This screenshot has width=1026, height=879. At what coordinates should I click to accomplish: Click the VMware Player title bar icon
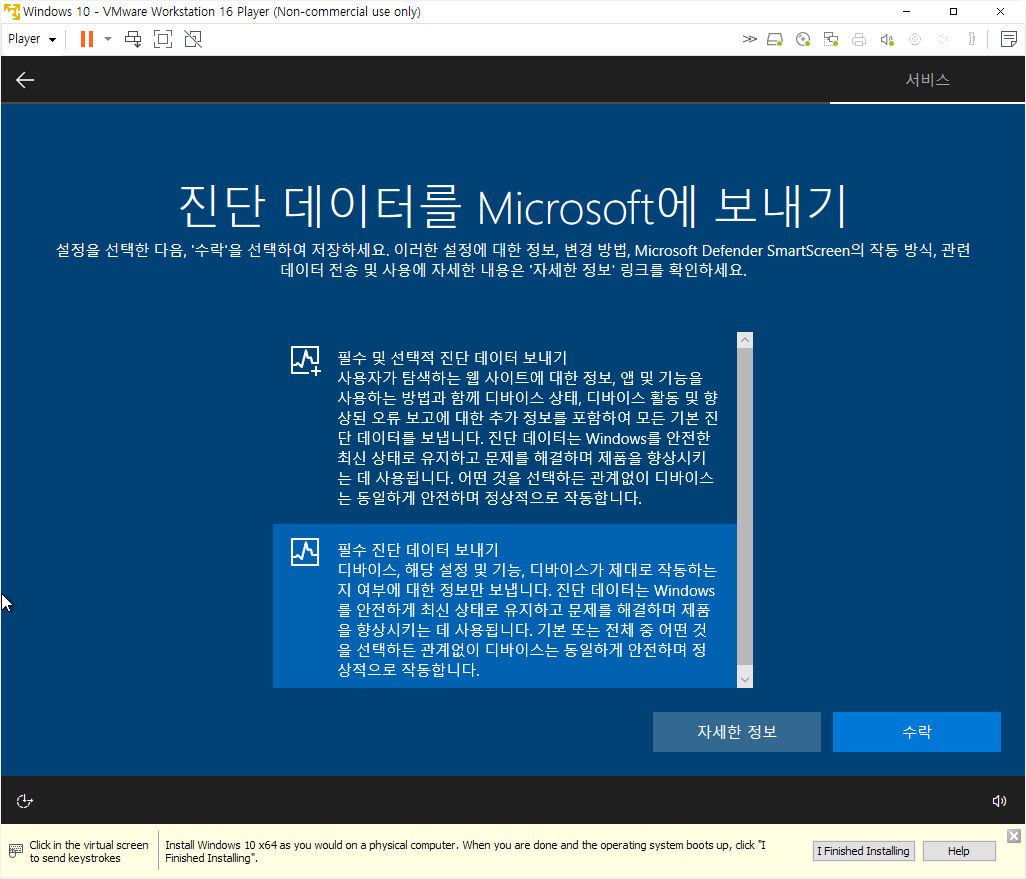click(12, 12)
